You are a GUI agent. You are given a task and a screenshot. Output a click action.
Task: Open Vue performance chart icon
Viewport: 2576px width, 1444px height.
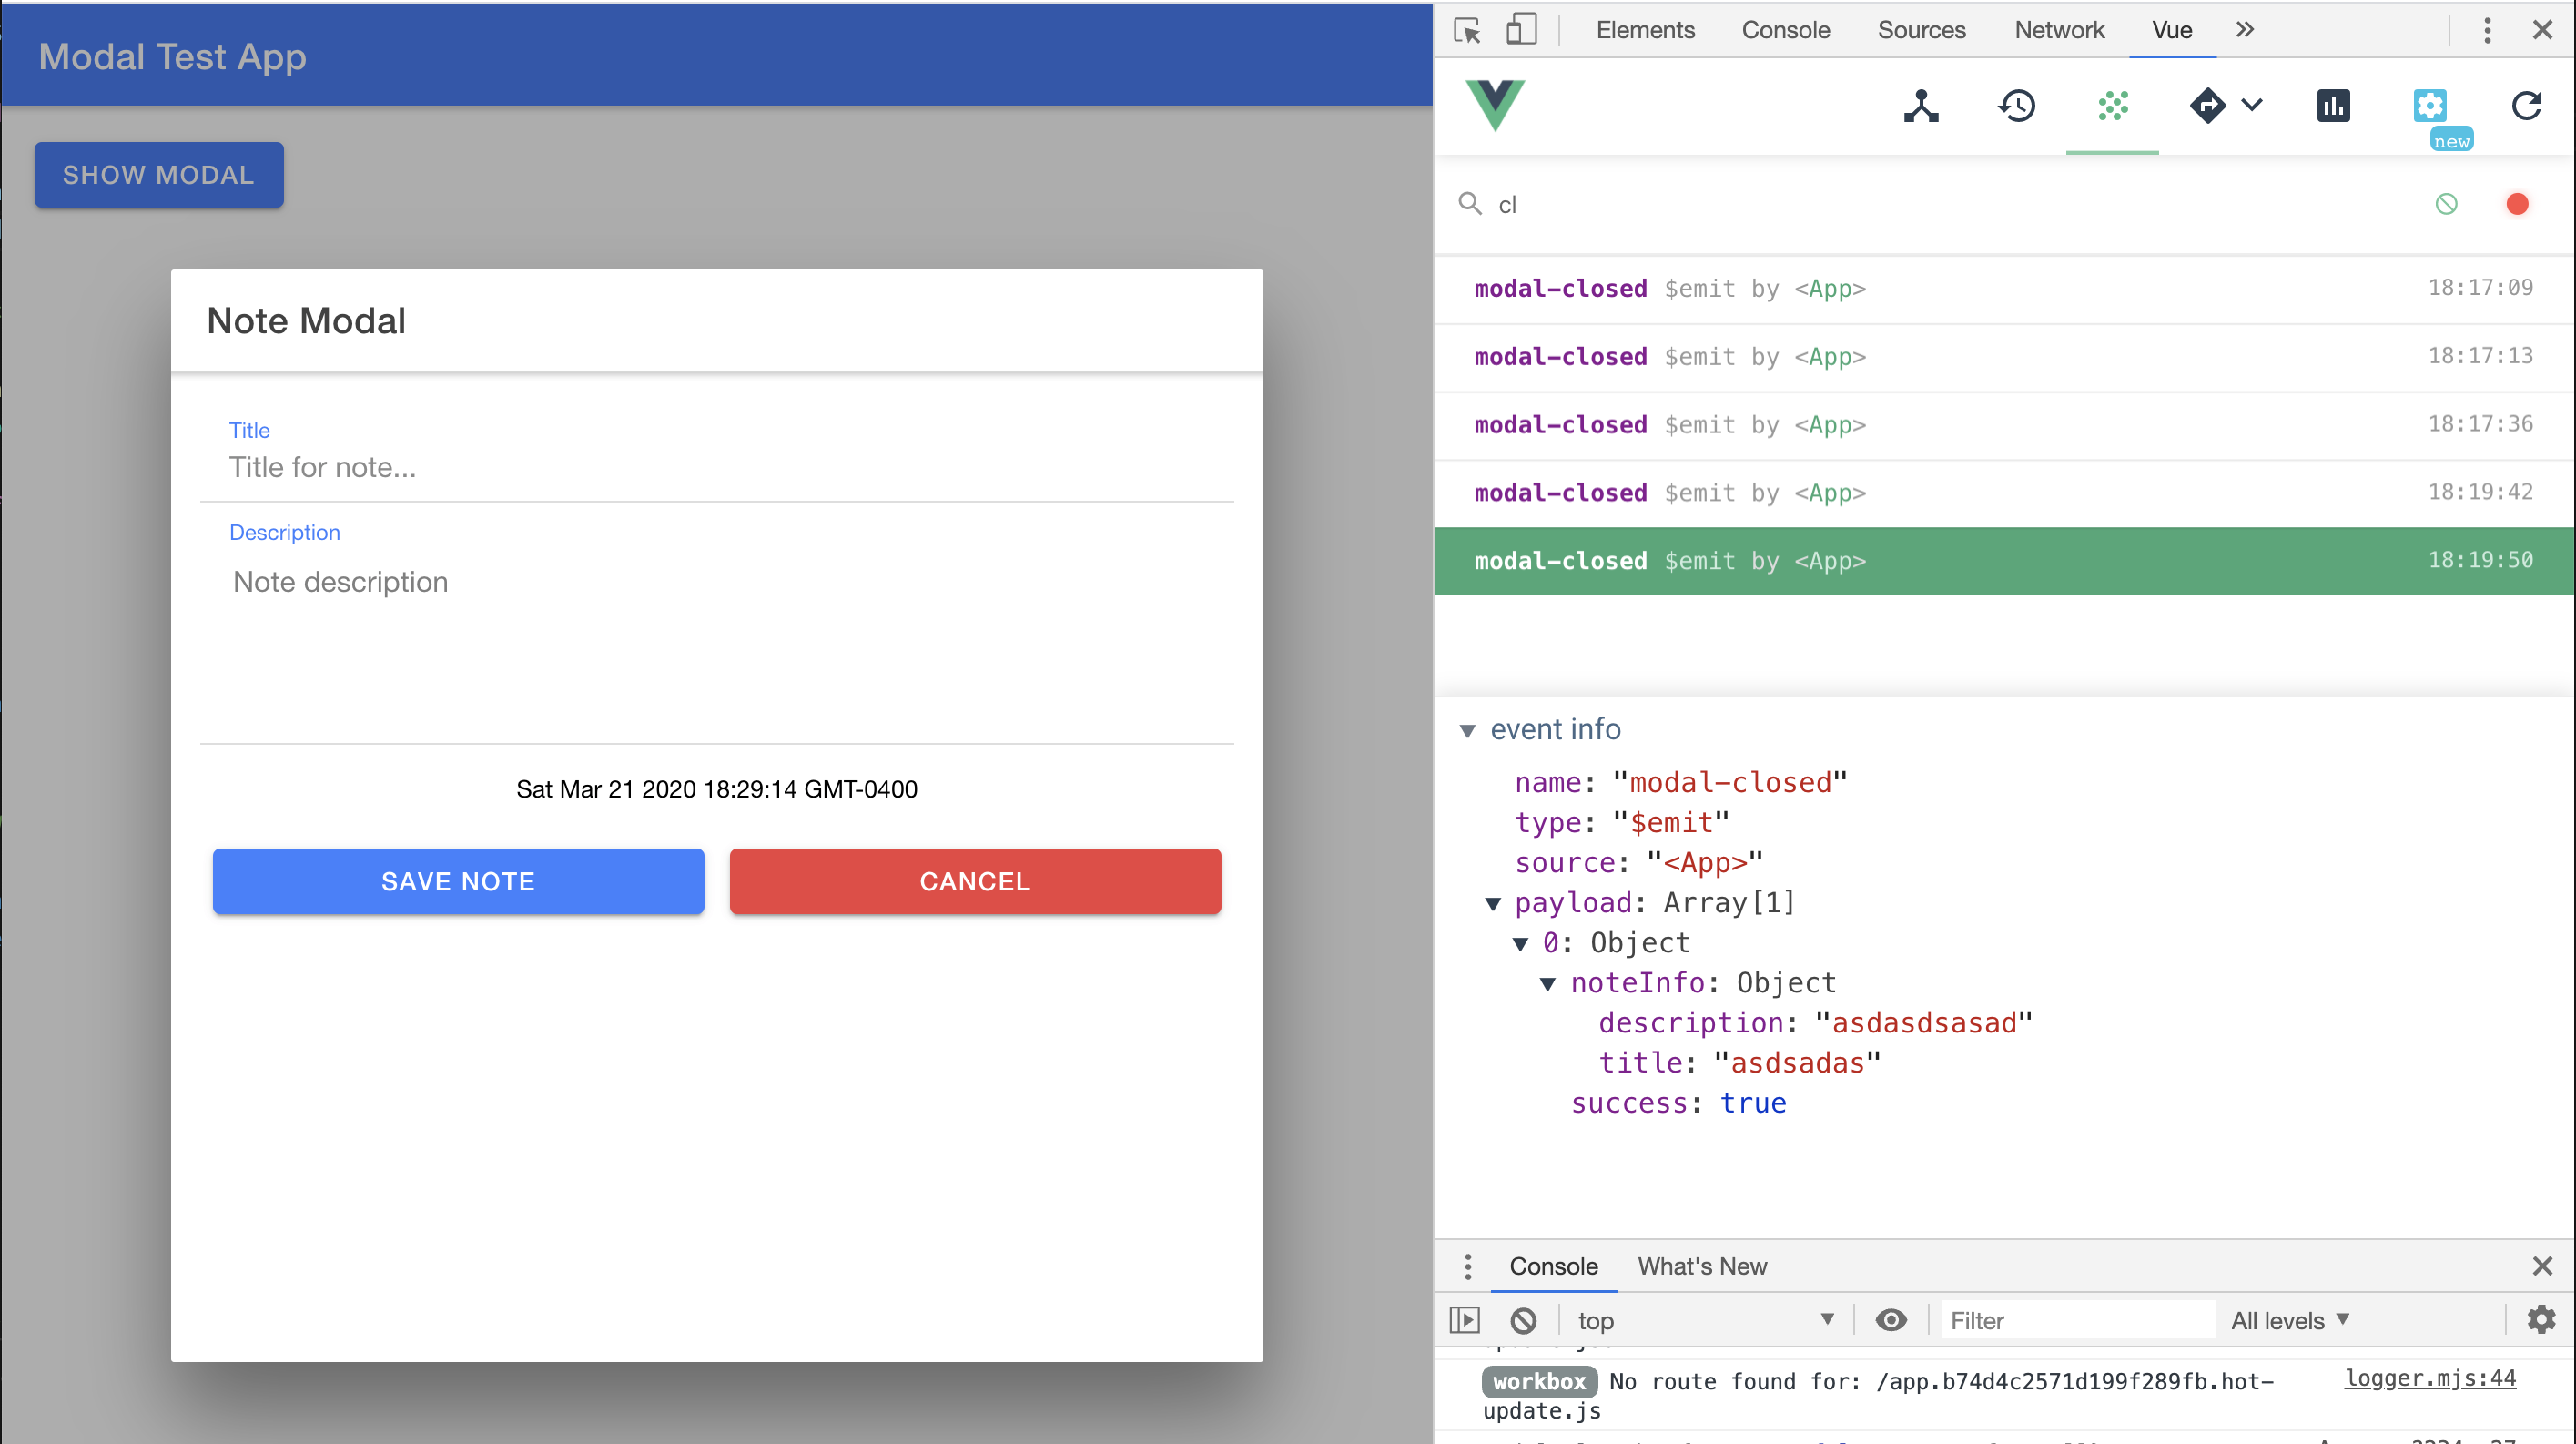click(x=2332, y=105)
